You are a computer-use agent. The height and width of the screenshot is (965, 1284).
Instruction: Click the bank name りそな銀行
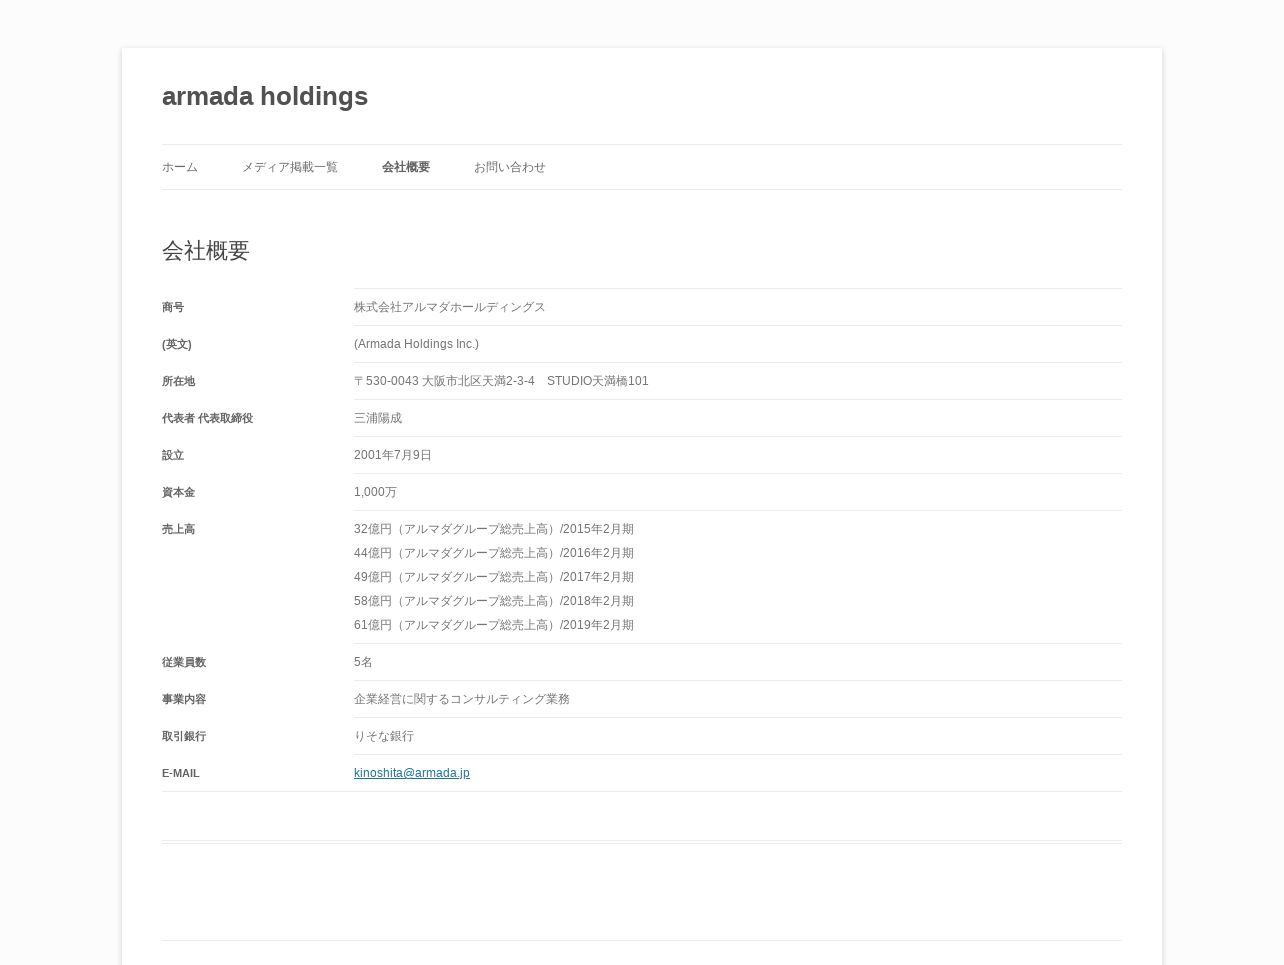pyautogui.click(x=384, y=736)
